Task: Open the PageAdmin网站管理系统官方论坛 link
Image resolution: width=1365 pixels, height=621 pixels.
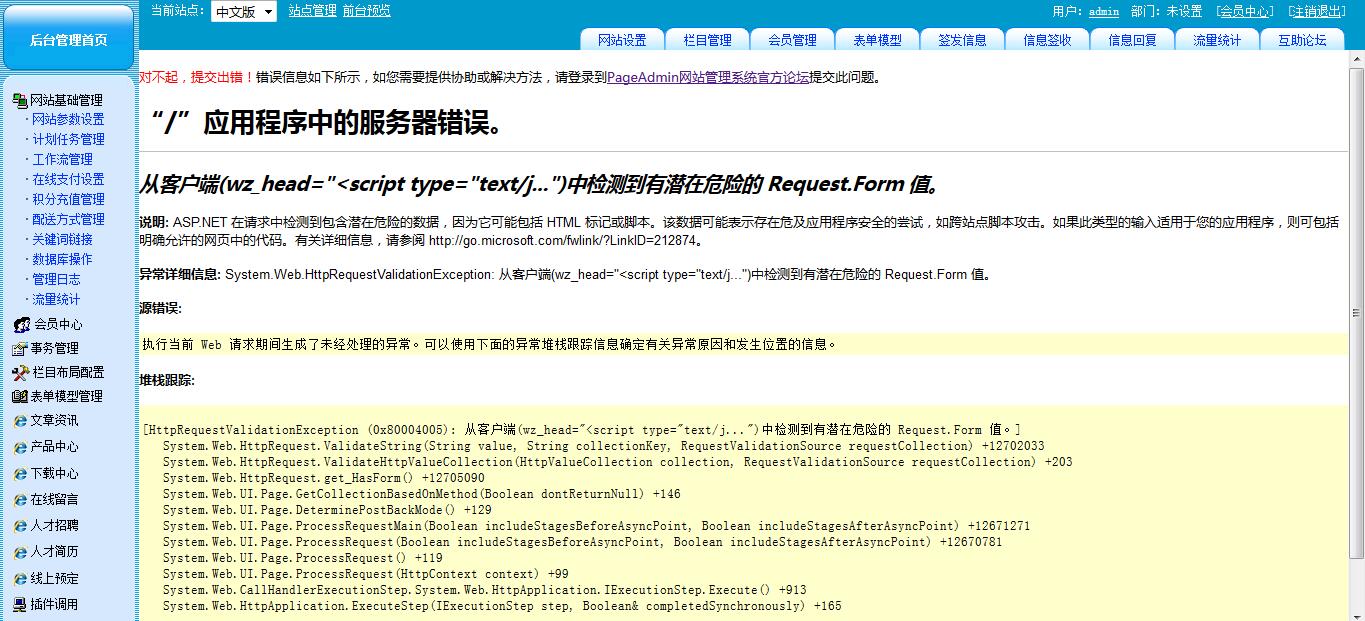Action: pyautogui.click(x=708, y=77)
